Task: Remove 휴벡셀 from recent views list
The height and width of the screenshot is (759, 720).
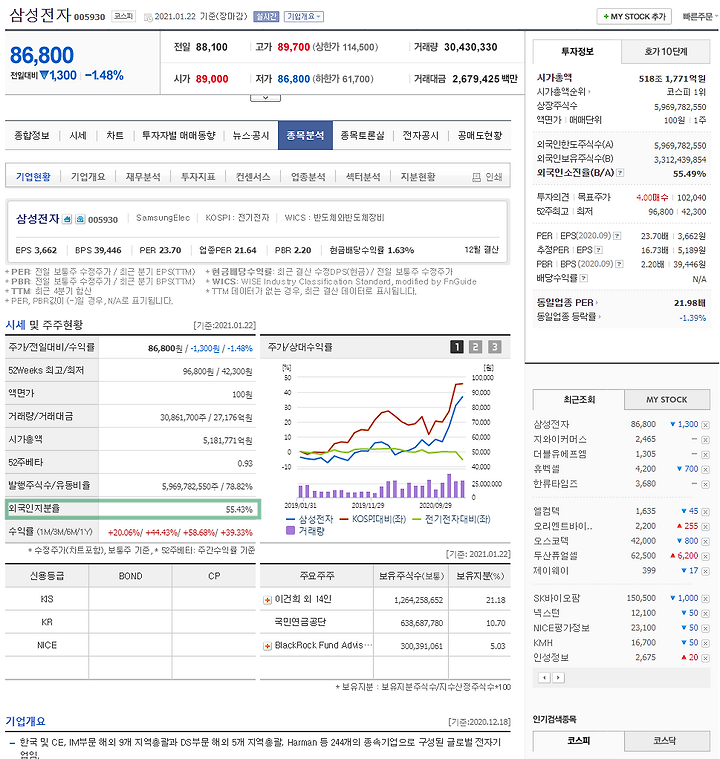Action: [x=705, y=470]
